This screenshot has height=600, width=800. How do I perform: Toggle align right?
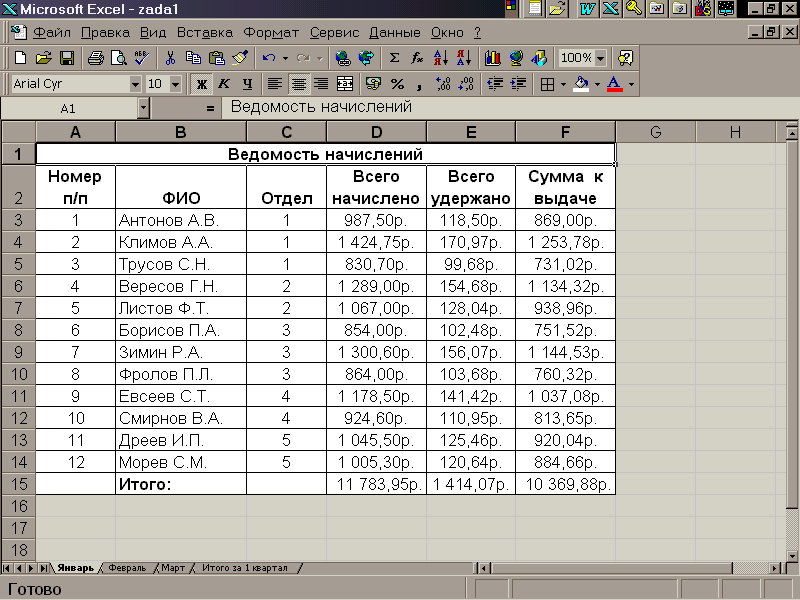(321, 84)
